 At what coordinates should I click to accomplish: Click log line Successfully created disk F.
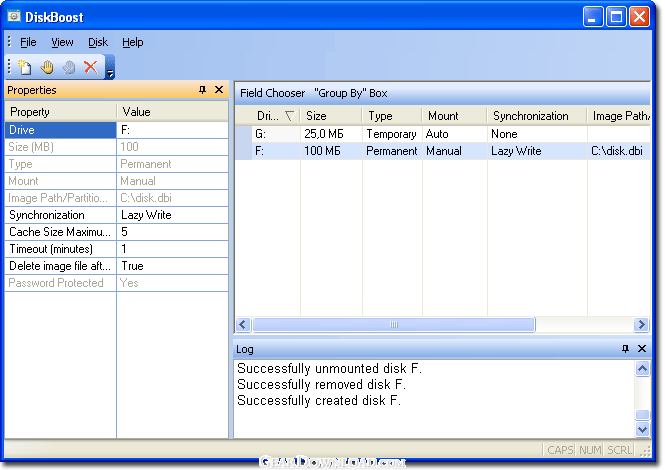319,401
